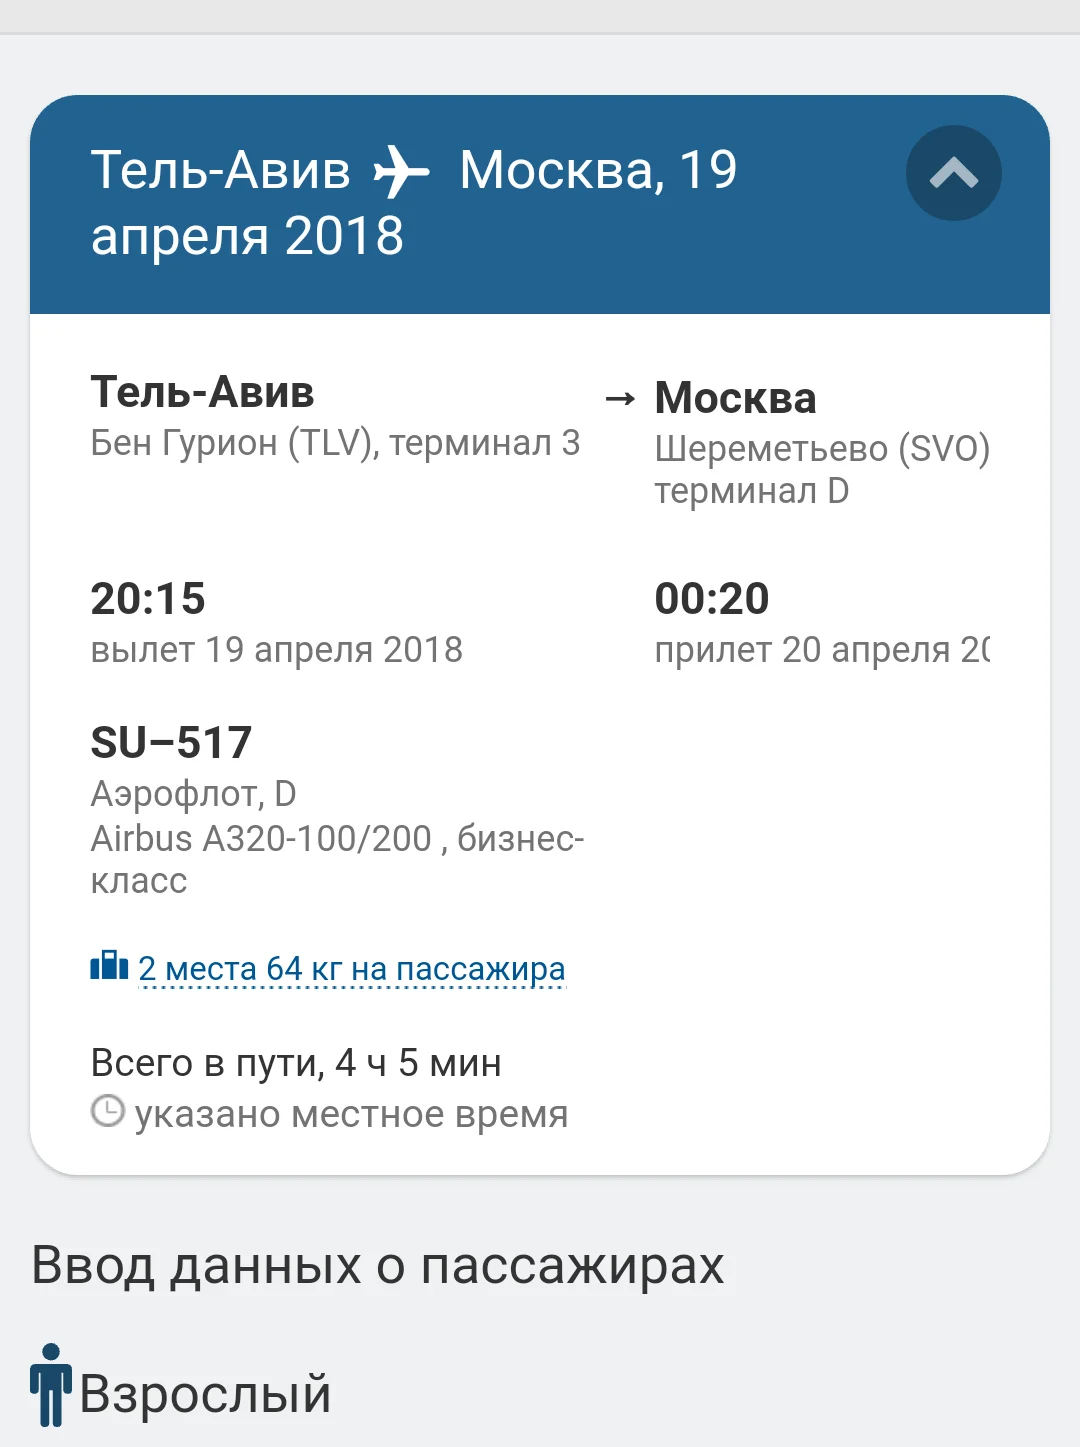Image resolution: width=1080 pixels, height=1447 pixels.
Task: Click the SU–517 flight number
Action: click(171, 743)
